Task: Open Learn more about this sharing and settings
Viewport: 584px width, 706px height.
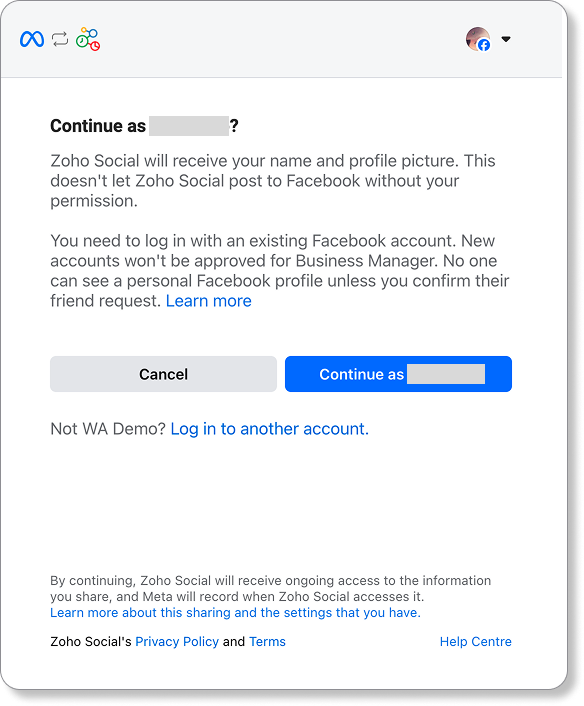Action: point(235,613)
